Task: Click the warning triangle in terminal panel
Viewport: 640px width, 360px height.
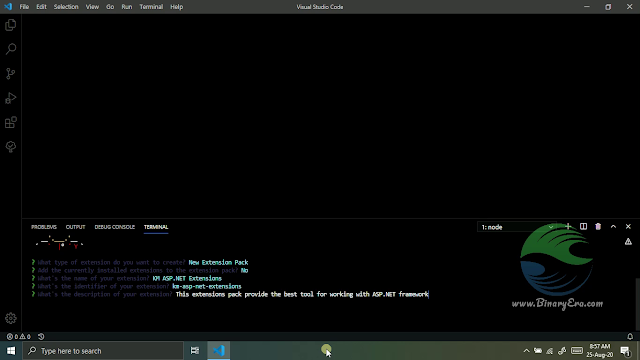Action: coord(628,242)
